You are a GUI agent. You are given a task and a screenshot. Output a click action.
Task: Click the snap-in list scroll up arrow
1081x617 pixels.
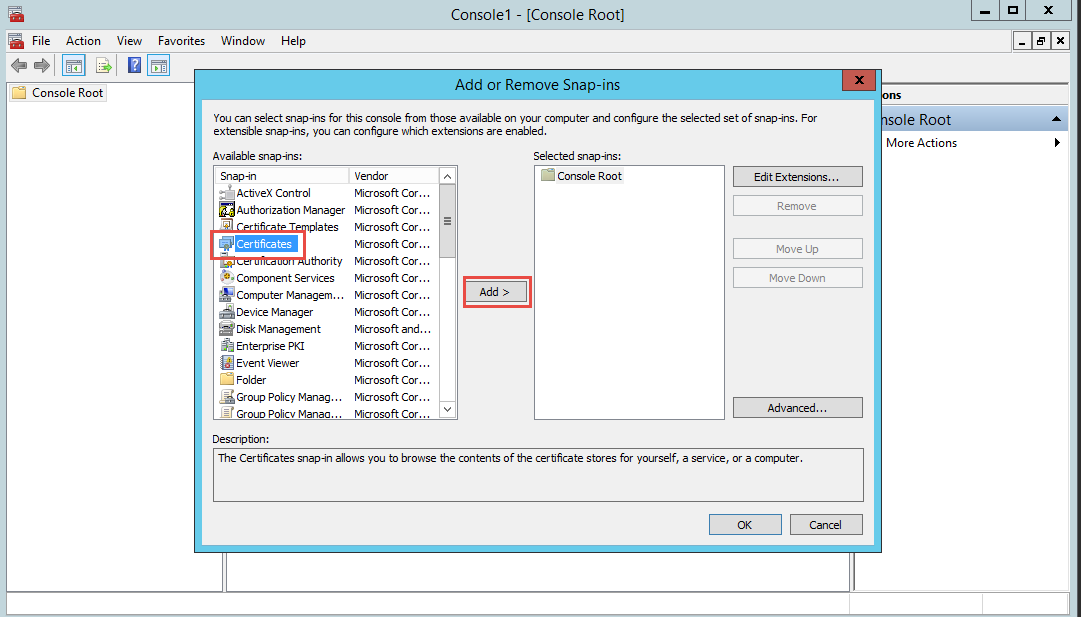pos(447,176)
